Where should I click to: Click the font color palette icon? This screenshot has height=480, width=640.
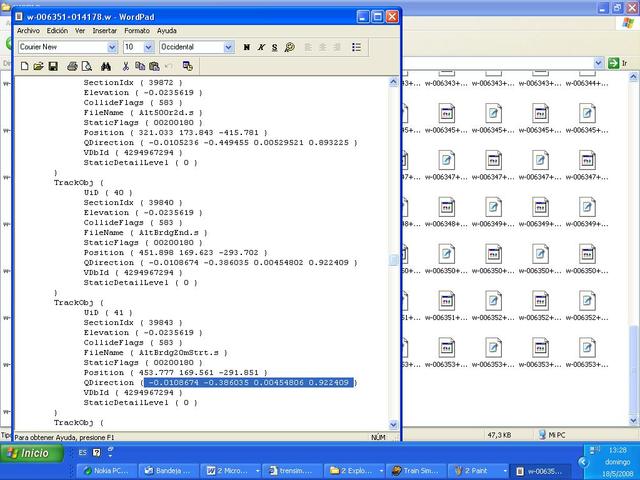point(290,47)
